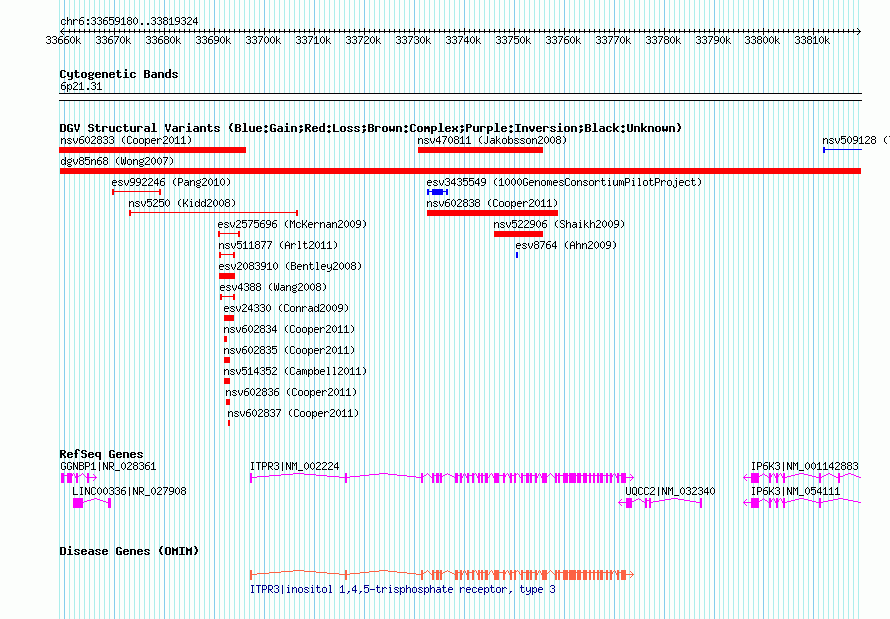Click the small blue esv8764 marker
890x619 pixels.
pos(517,255)
